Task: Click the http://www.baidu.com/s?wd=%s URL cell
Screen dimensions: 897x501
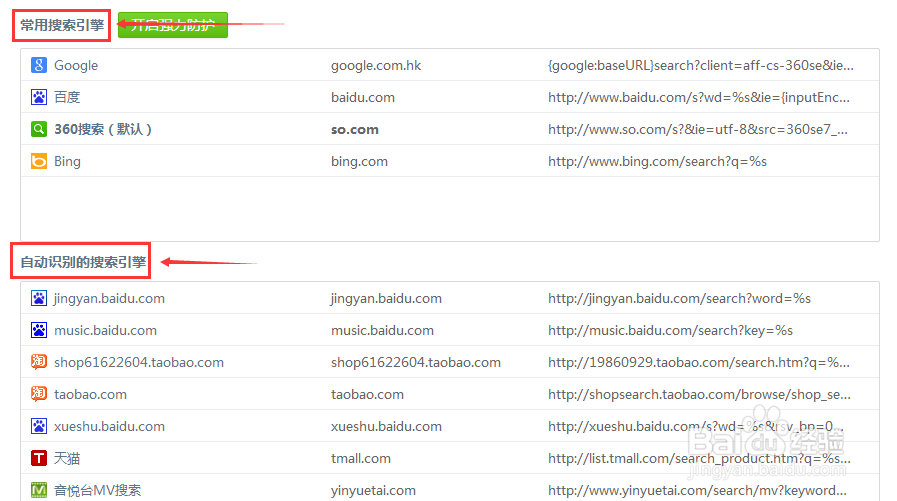Action: click(x=699, y=98)
